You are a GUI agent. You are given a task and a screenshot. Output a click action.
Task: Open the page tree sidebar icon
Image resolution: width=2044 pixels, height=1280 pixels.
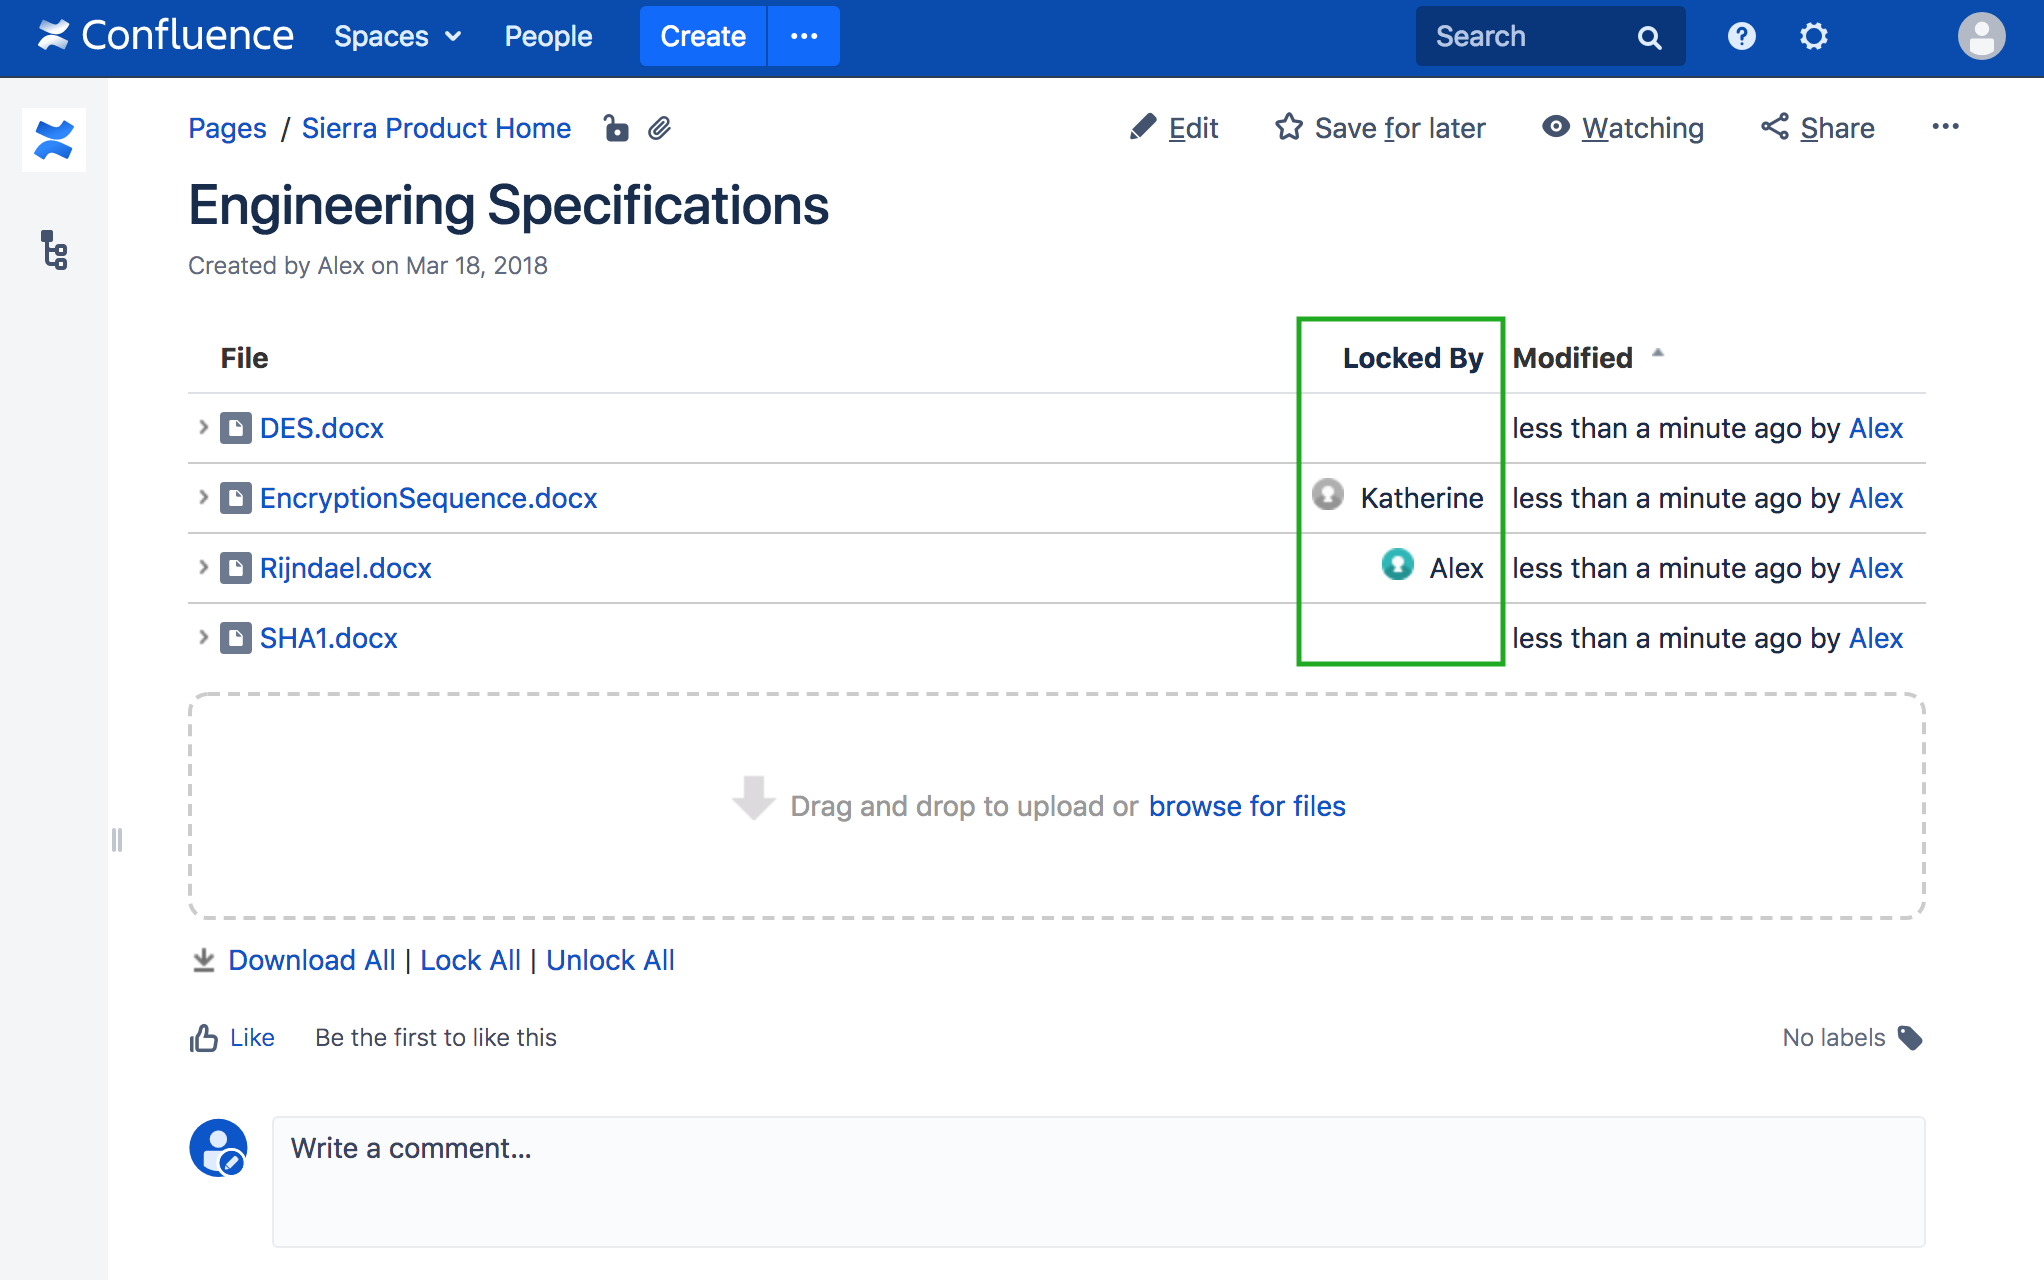(x=54, y=250)
